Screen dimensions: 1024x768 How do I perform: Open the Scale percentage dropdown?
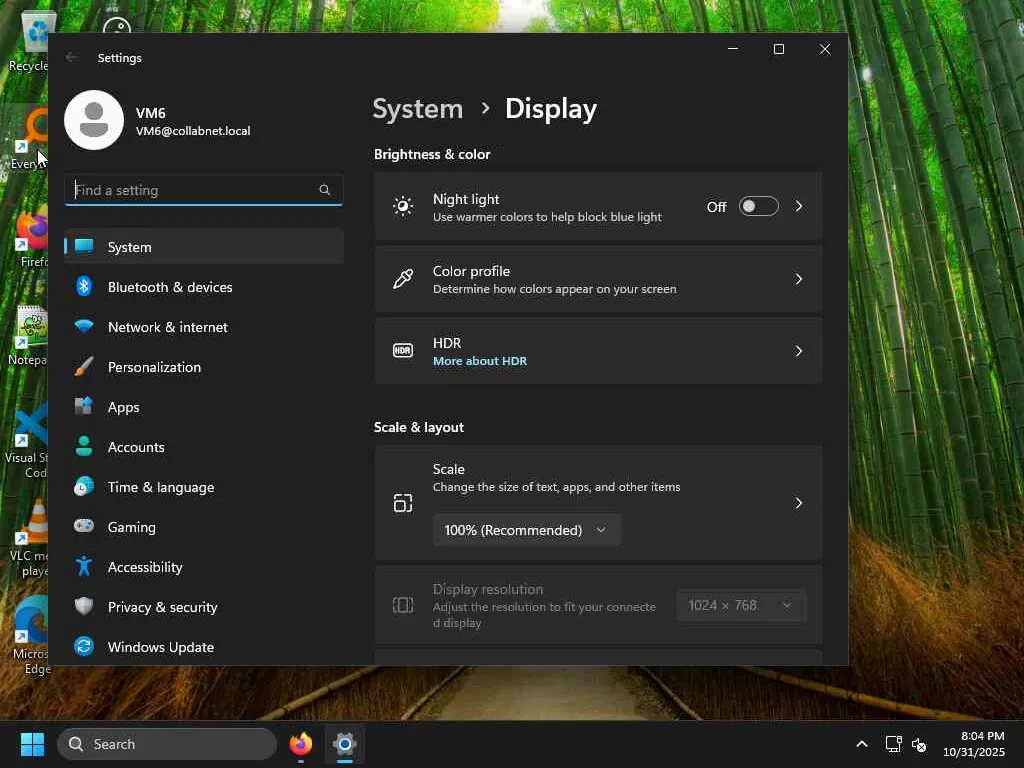526,530
